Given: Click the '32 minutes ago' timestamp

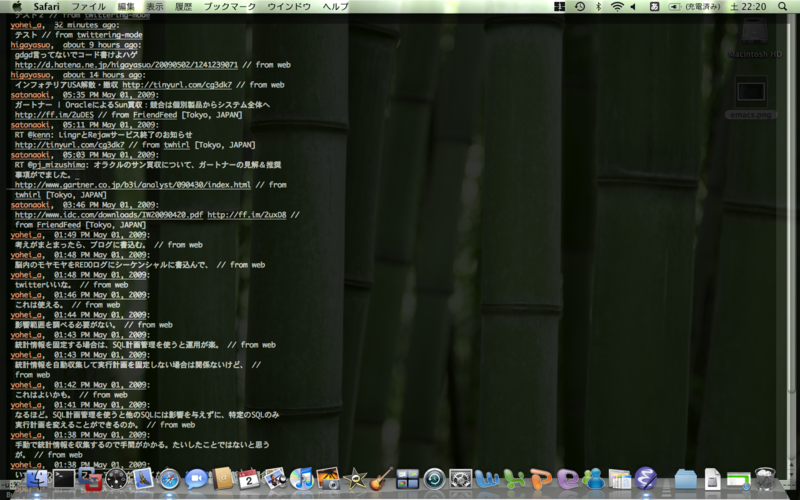Looking at the screenshot, I should click(86, 25).
